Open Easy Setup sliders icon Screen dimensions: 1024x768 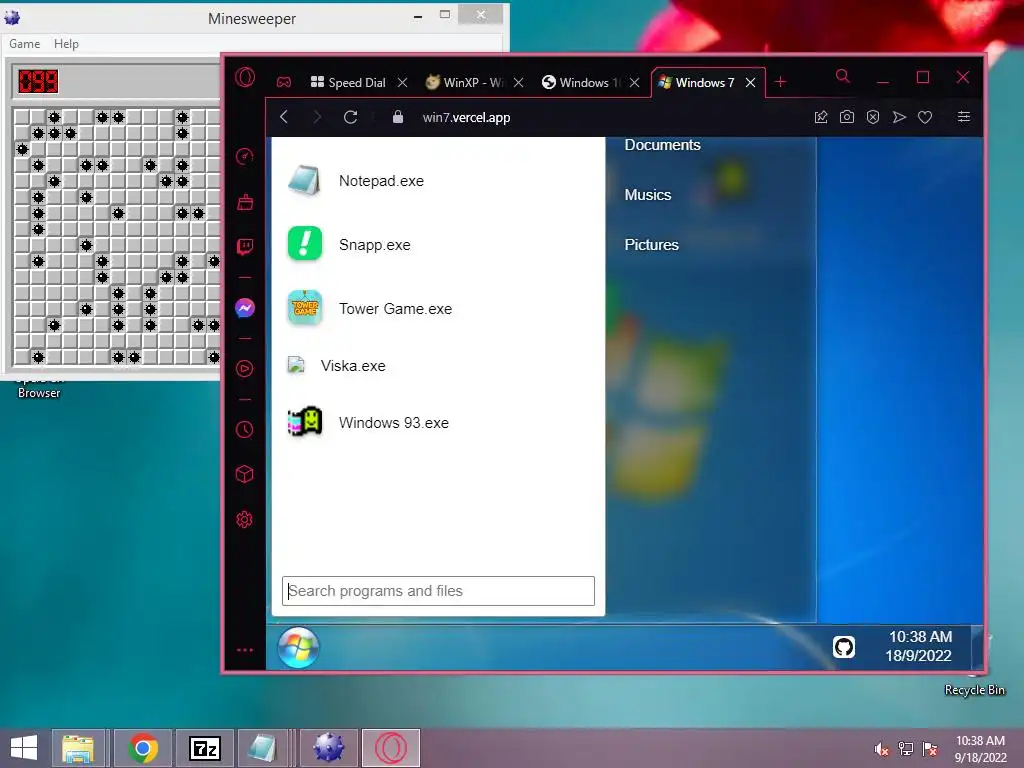(x=964, y=117)
